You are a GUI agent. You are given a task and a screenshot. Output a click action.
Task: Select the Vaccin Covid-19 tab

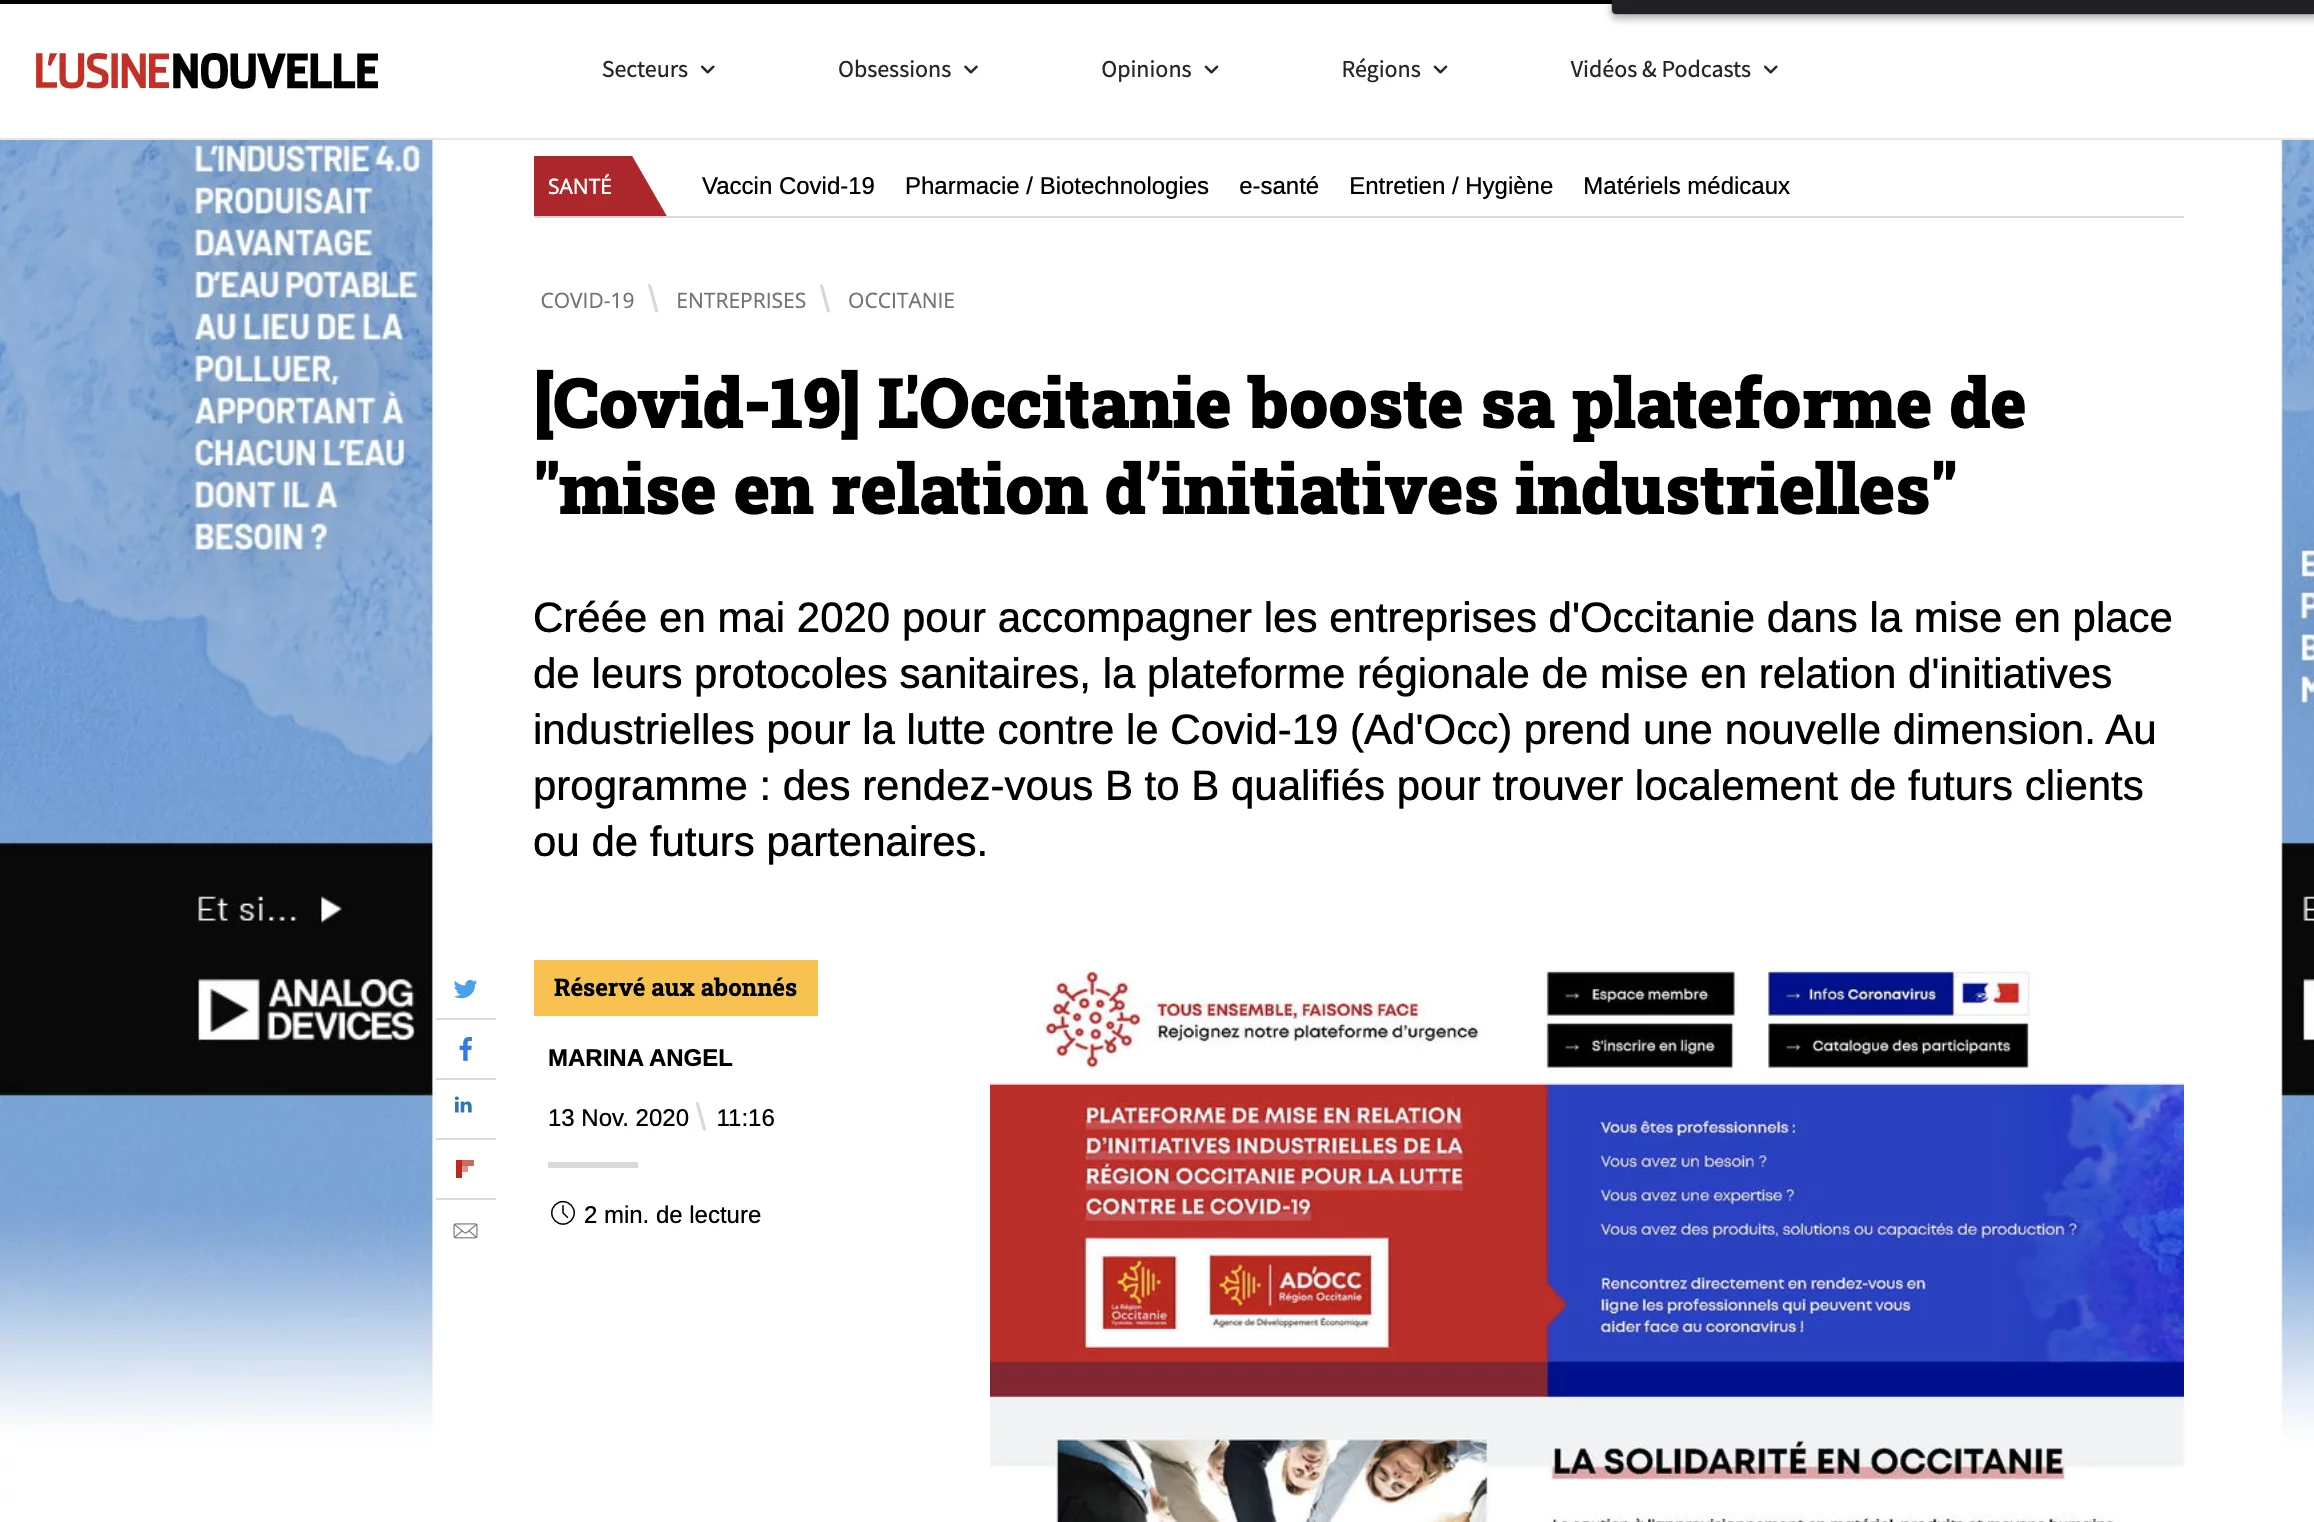tap(788, 186)
